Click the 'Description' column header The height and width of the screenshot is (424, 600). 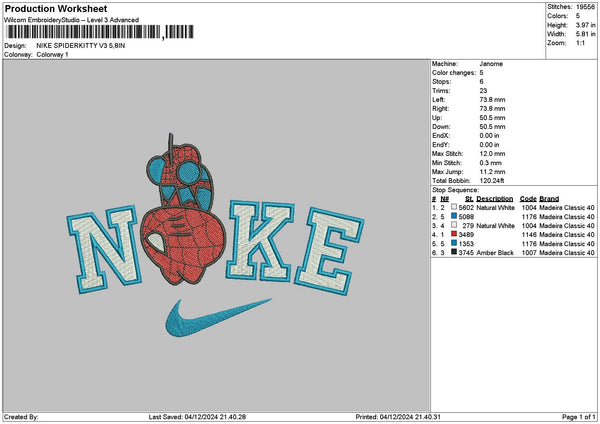[x=495, y=199]
